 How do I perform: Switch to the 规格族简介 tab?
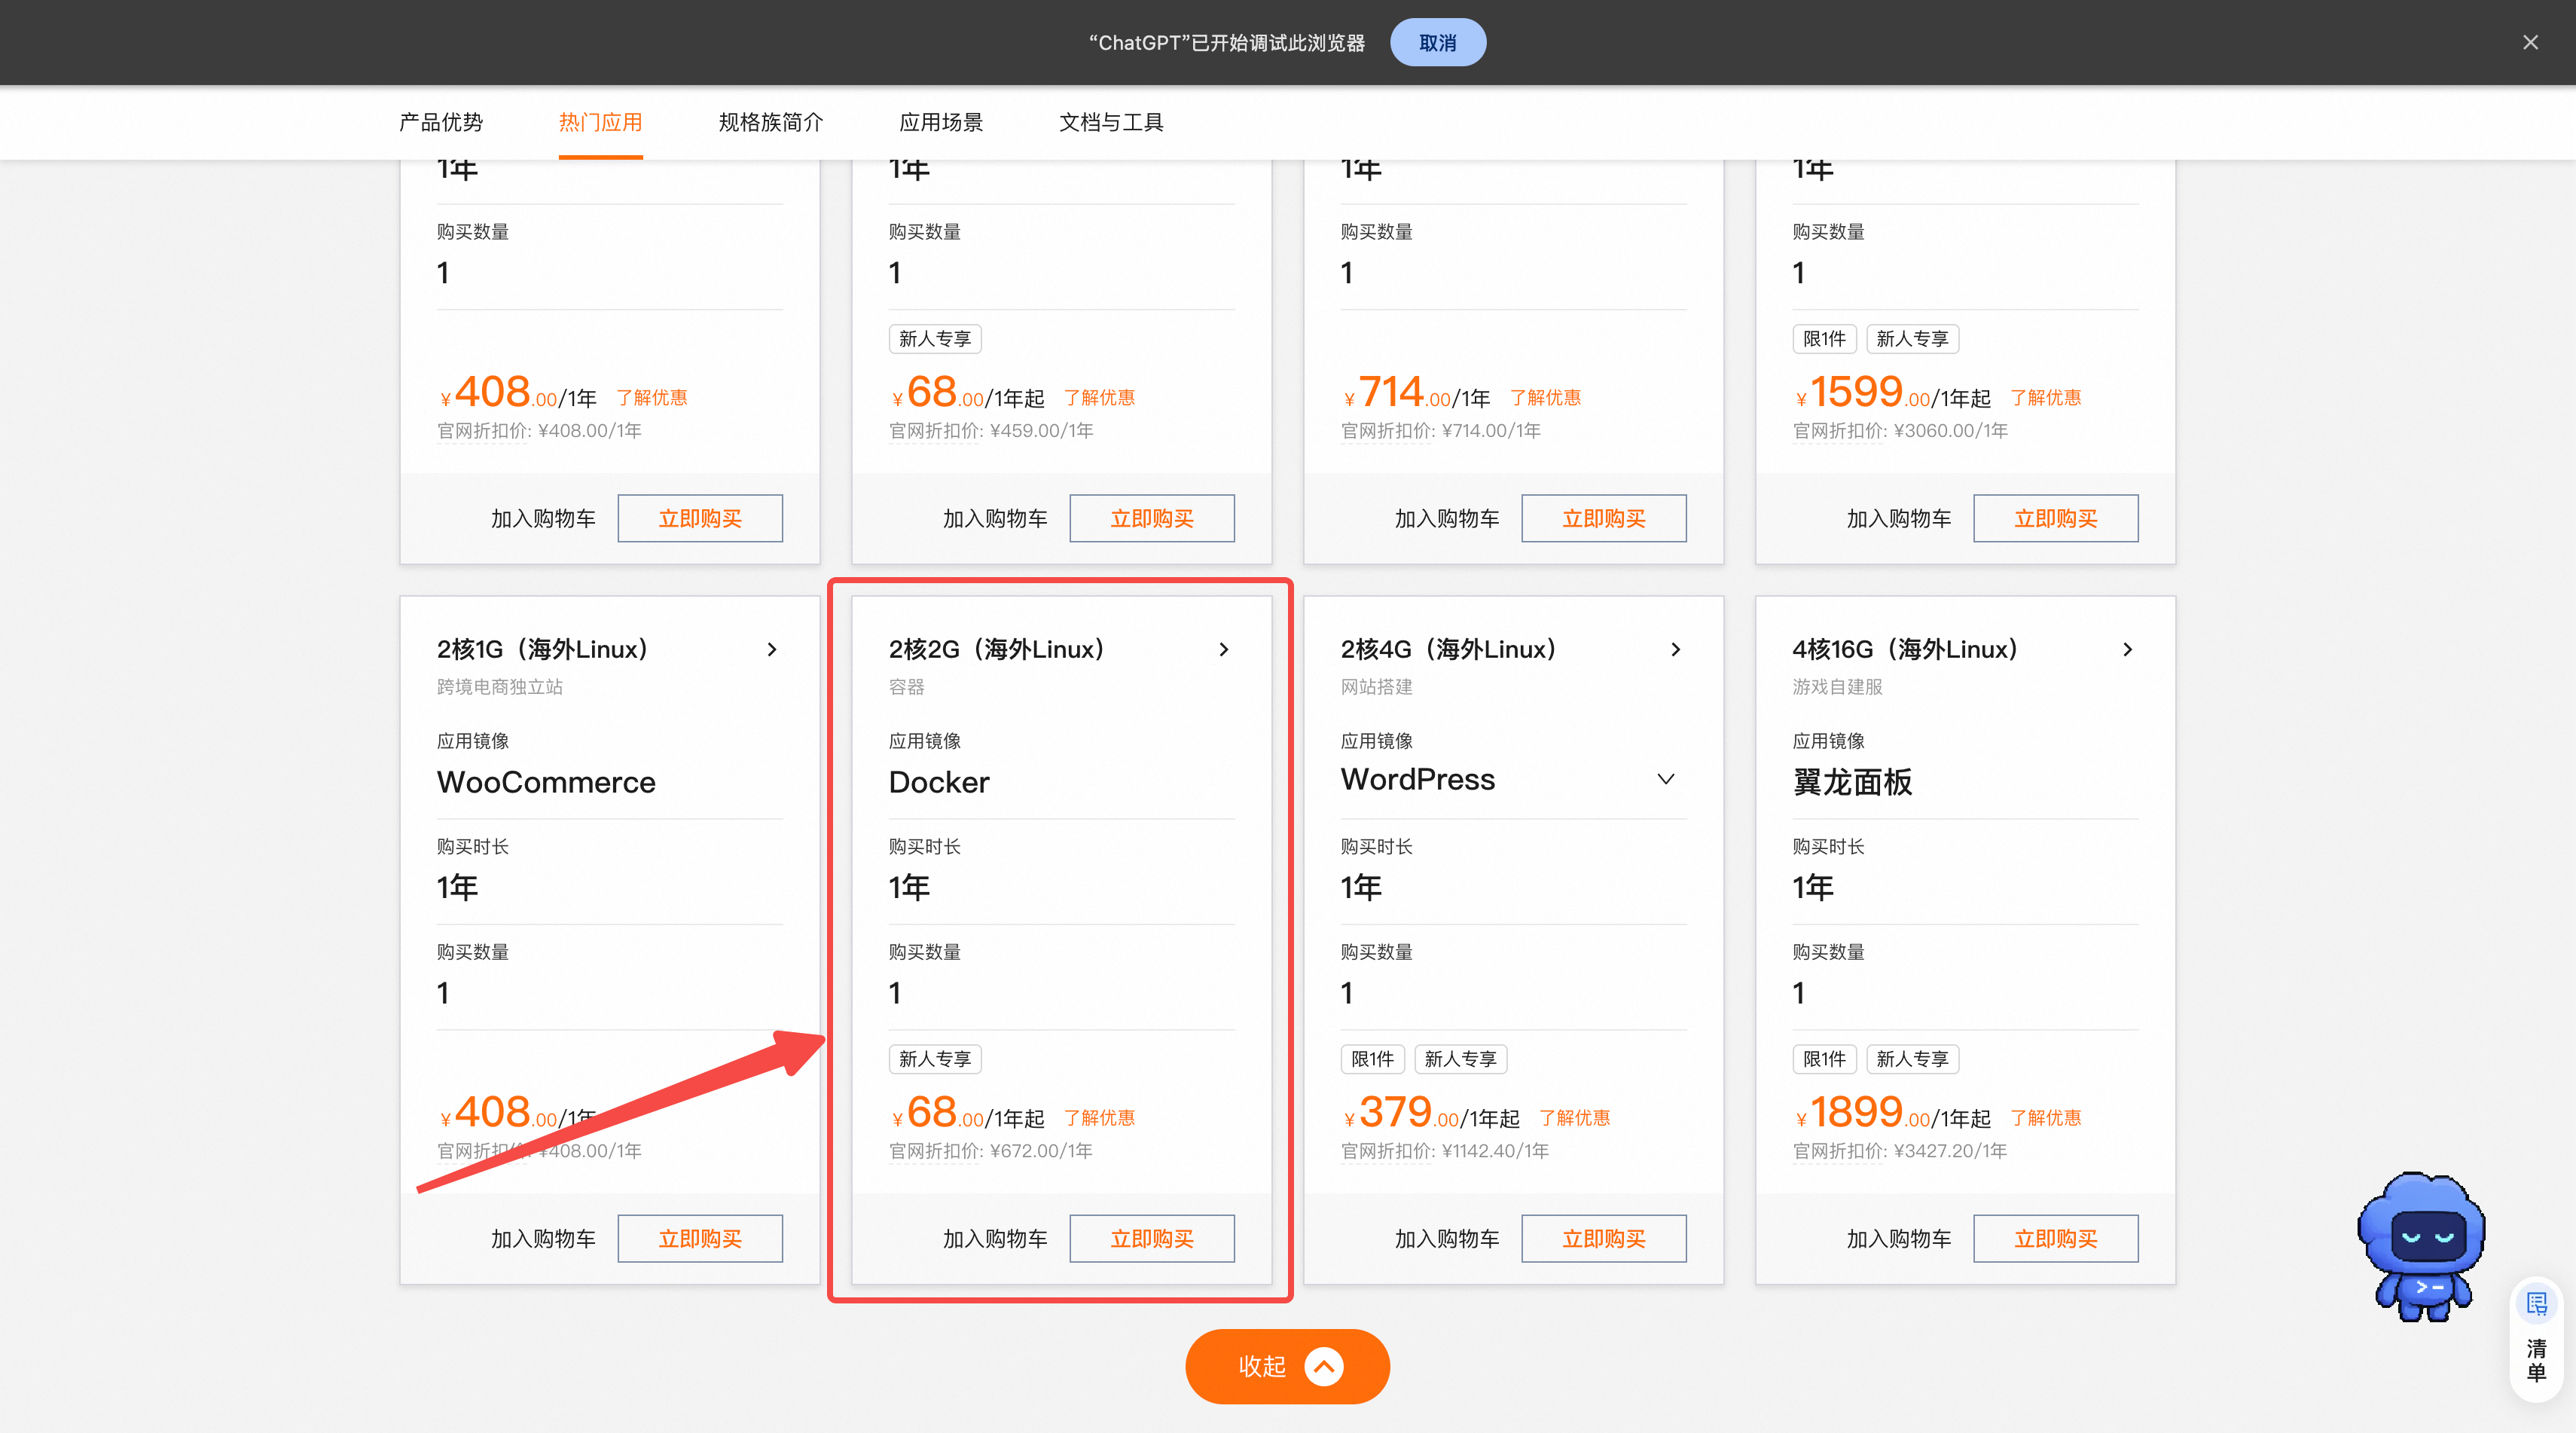coord(771,122)
